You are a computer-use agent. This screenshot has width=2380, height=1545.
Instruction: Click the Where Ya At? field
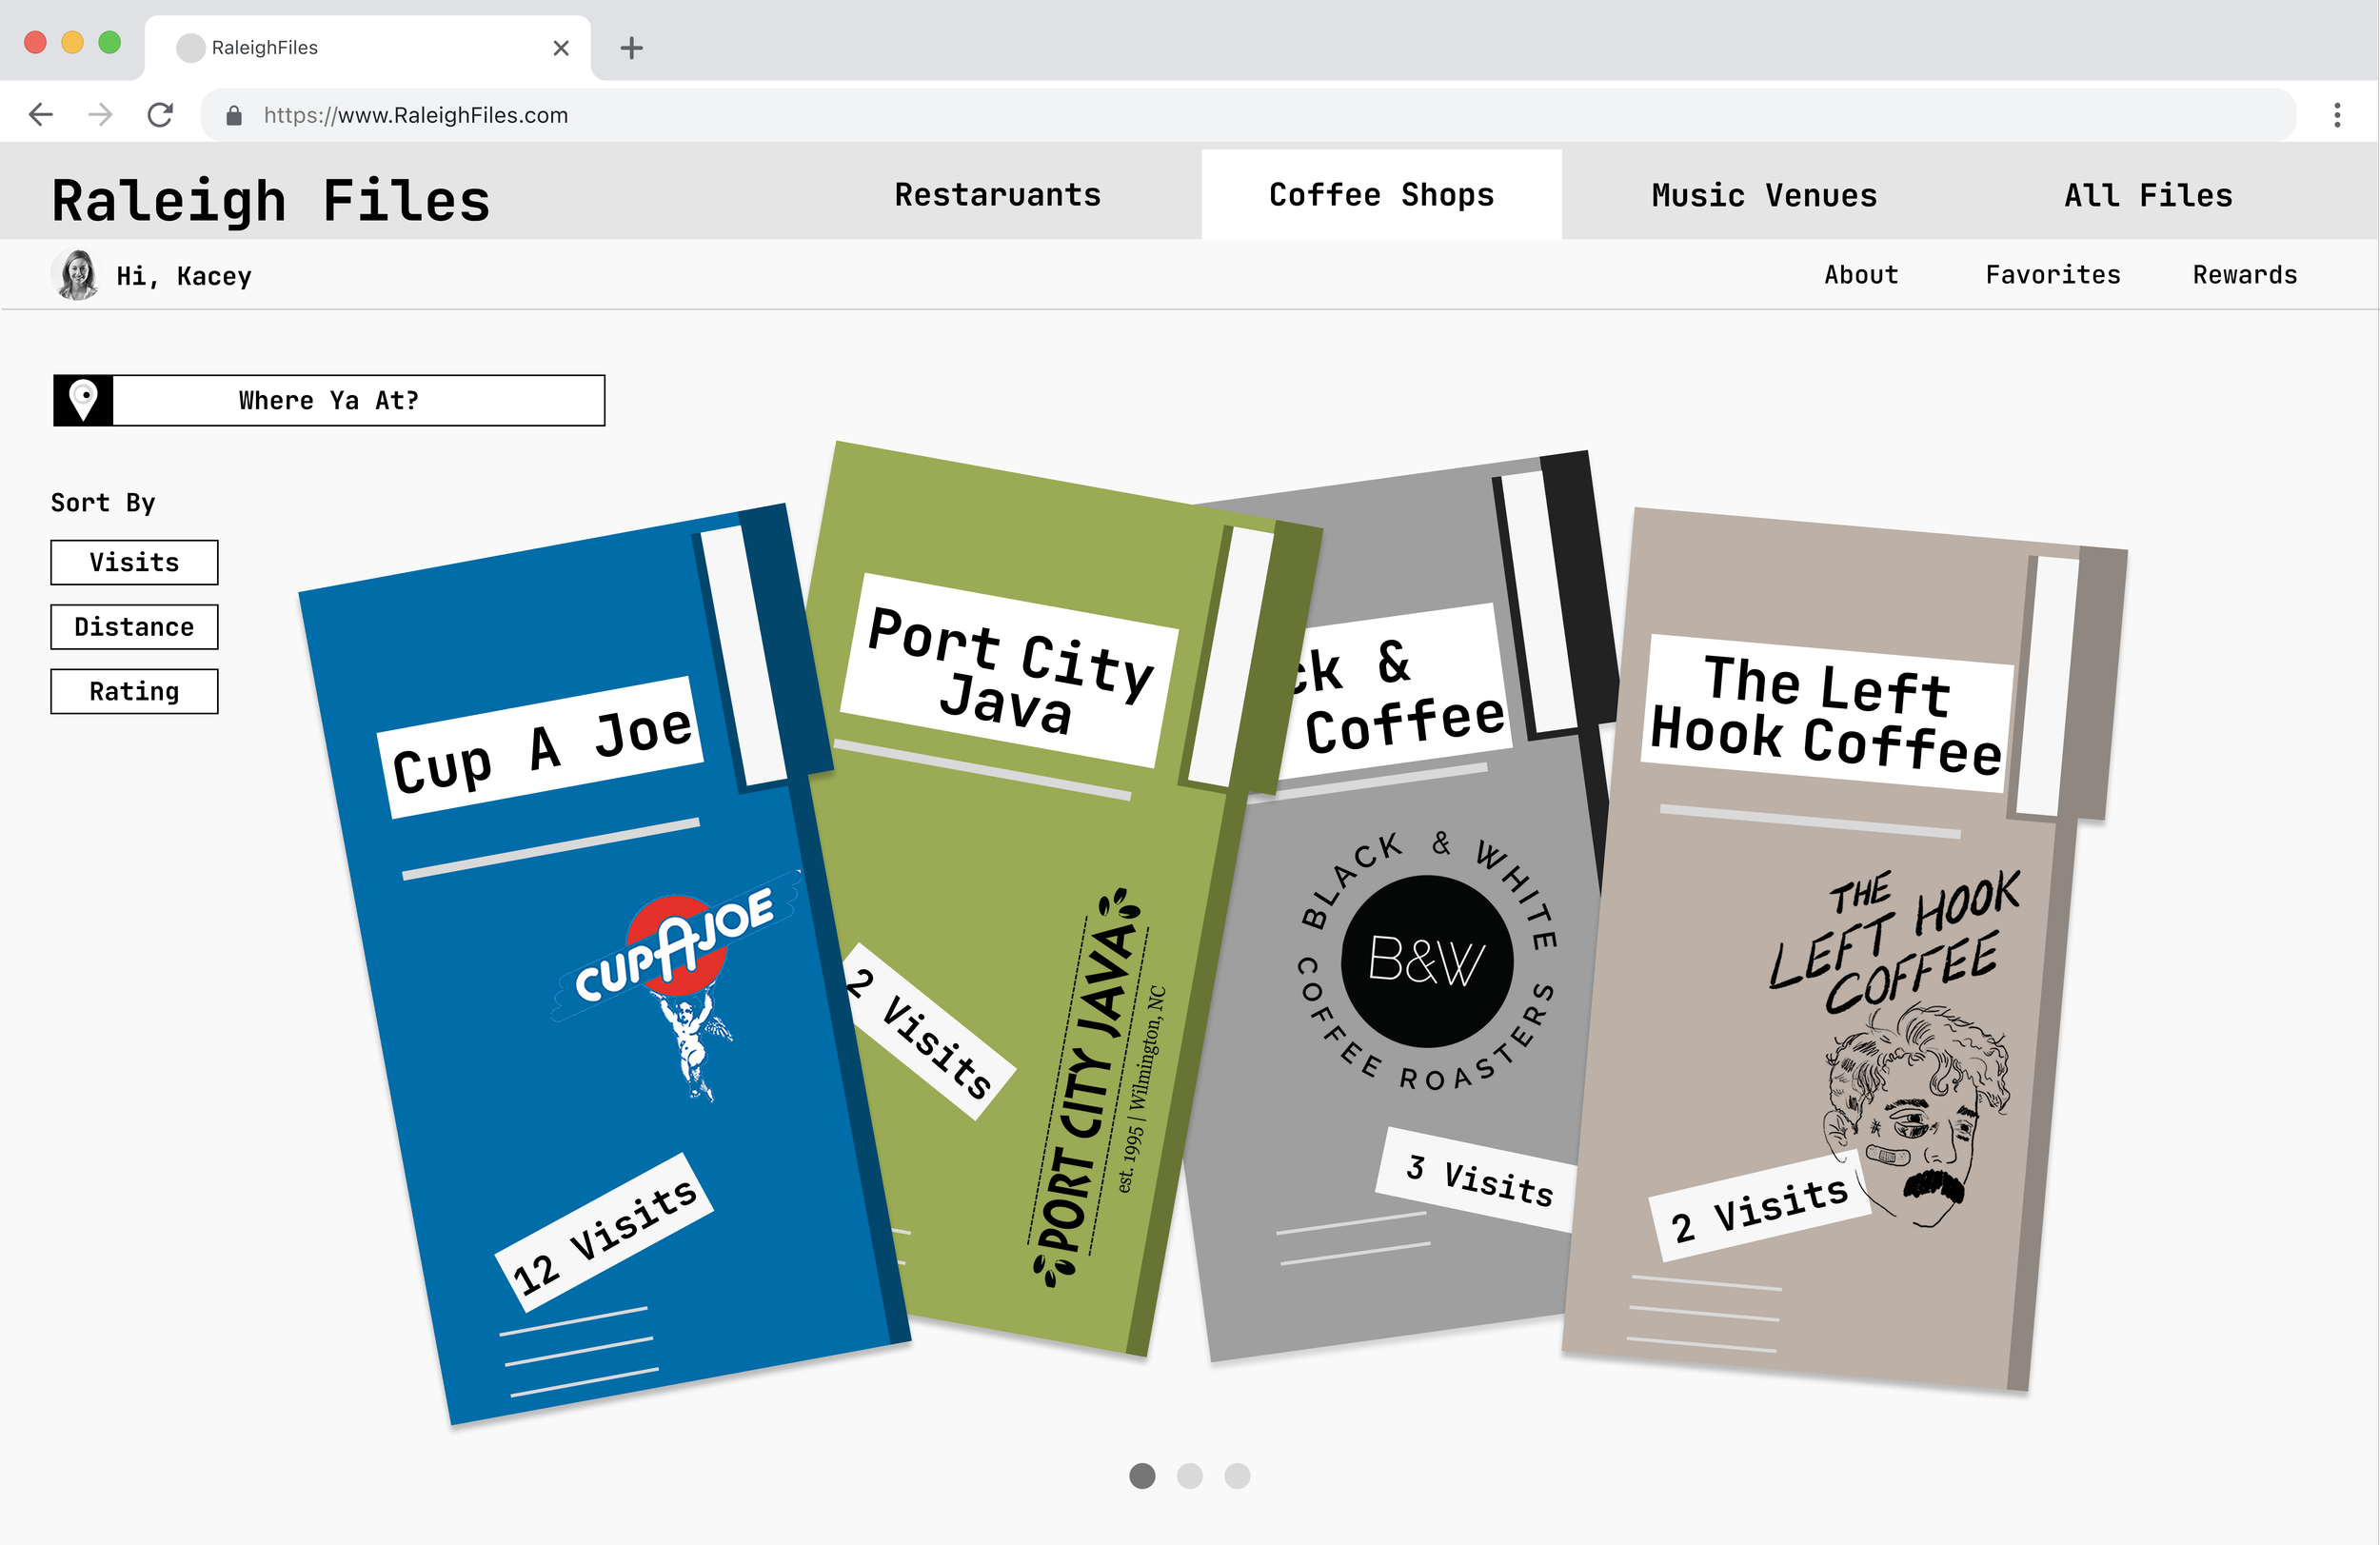tap(357, 401)
